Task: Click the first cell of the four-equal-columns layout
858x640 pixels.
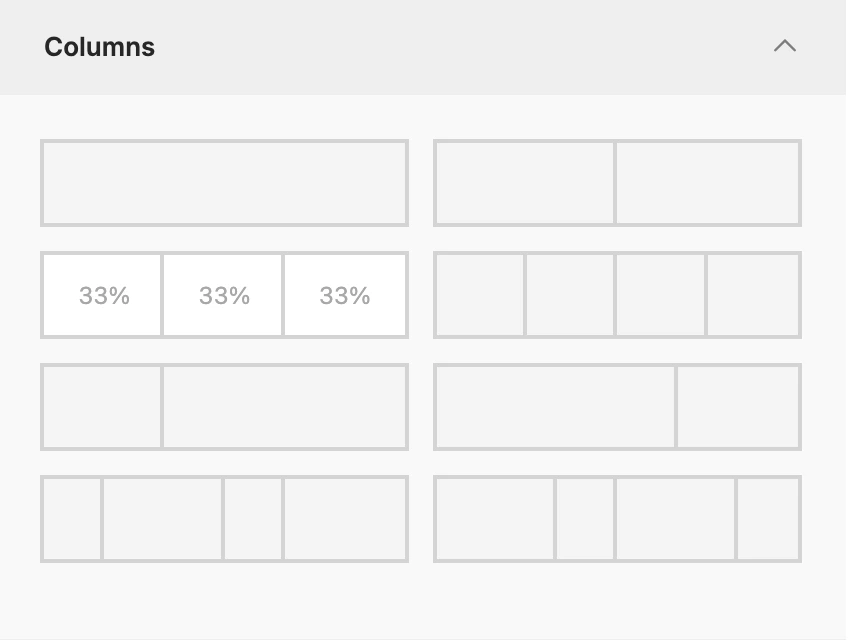Action: coord(480,295)
